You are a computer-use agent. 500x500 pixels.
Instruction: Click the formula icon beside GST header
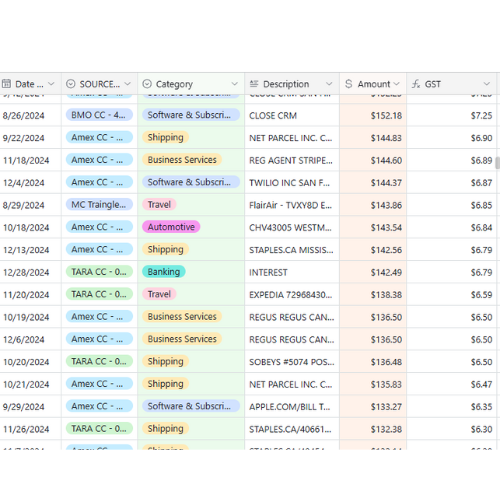pos(416,84)
